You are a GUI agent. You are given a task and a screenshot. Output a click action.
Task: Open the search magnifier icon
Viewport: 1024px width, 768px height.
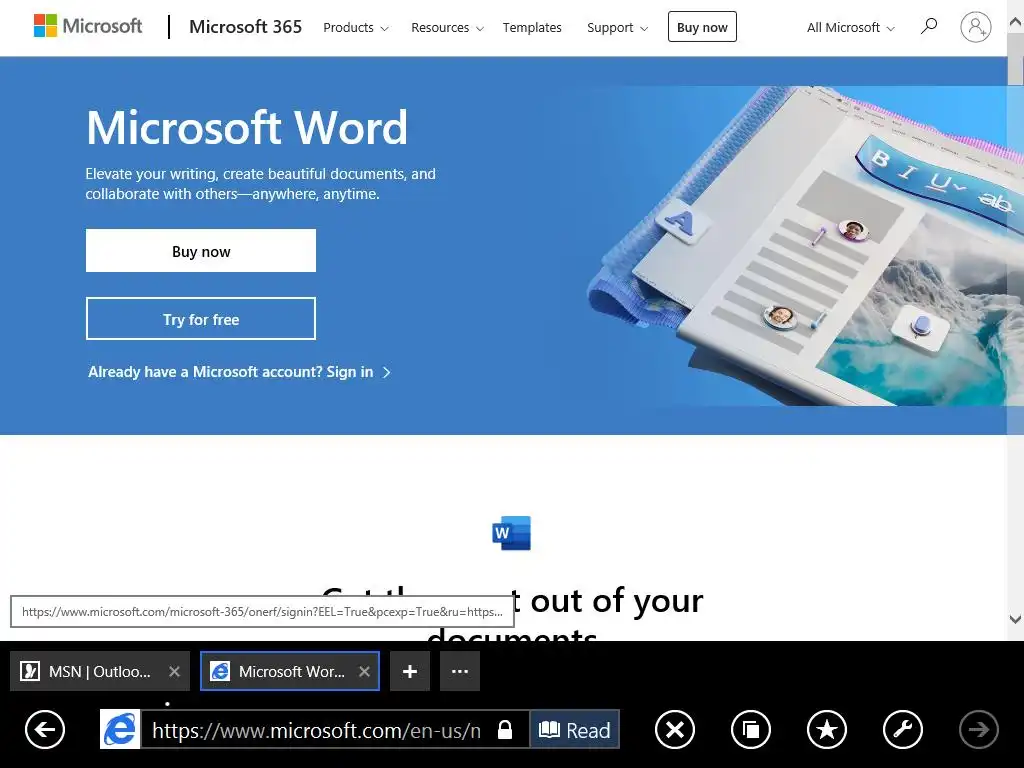(929, 27)
